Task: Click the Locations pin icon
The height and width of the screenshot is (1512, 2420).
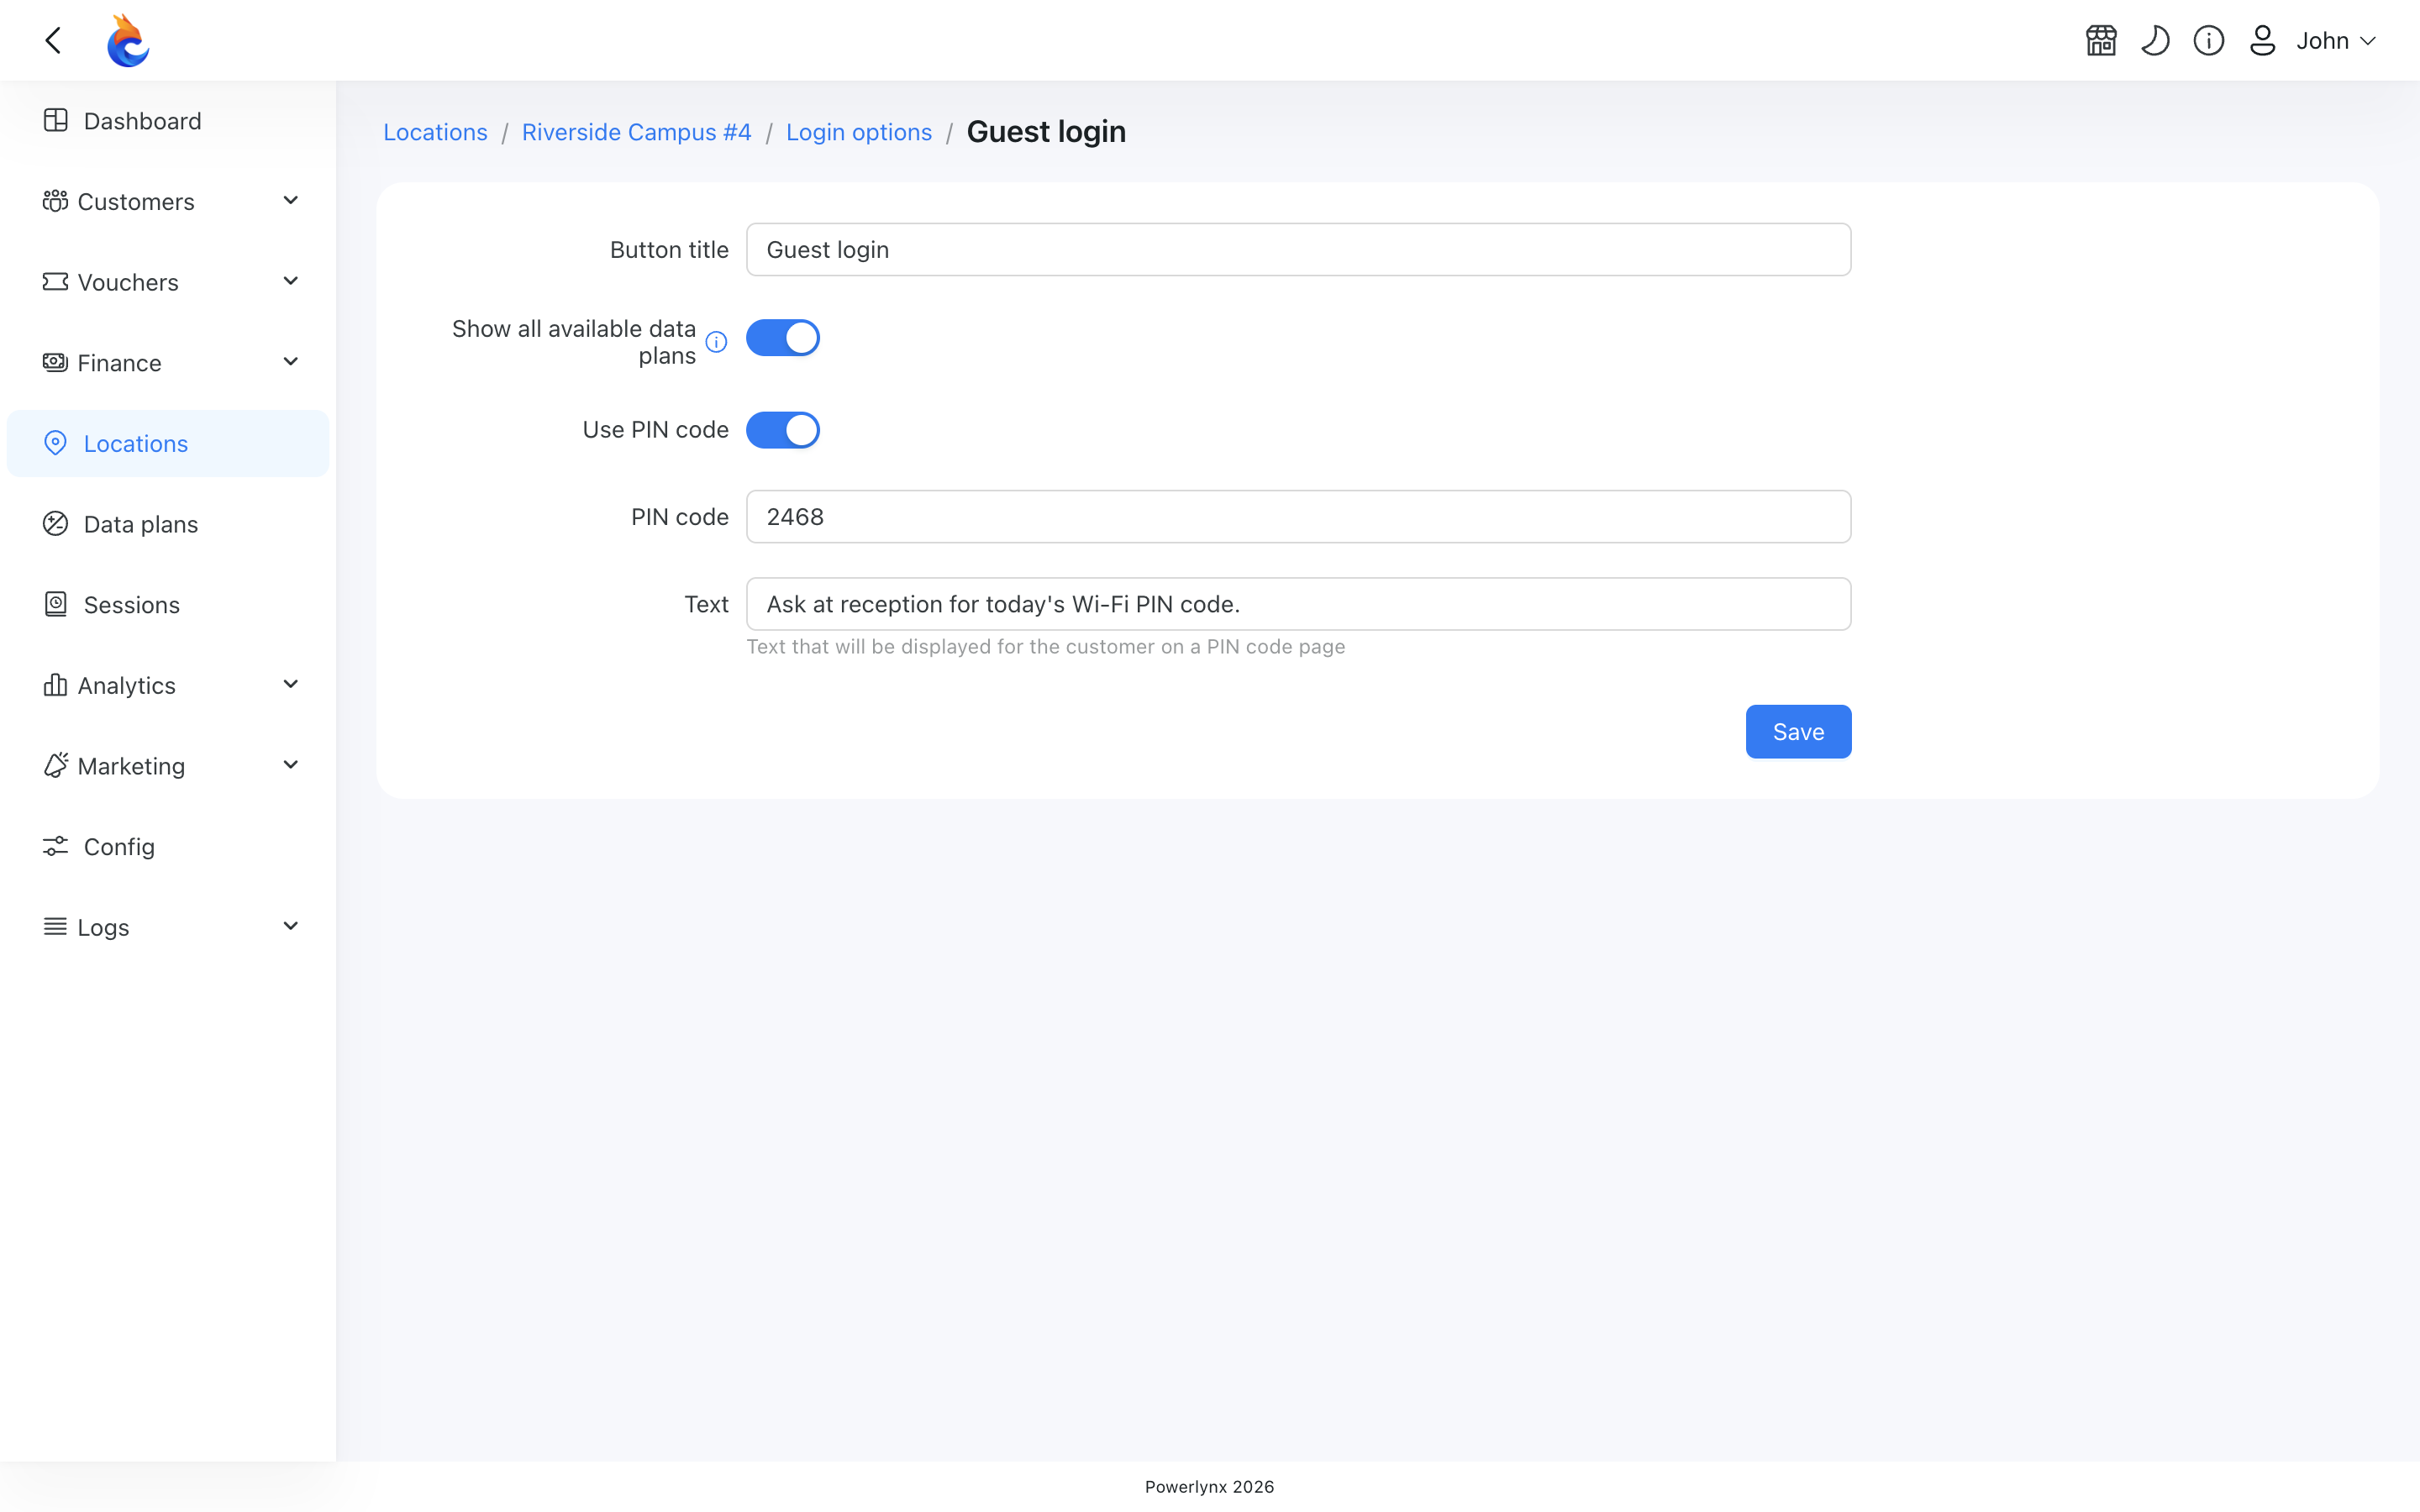Action: [x=56, y=443]
